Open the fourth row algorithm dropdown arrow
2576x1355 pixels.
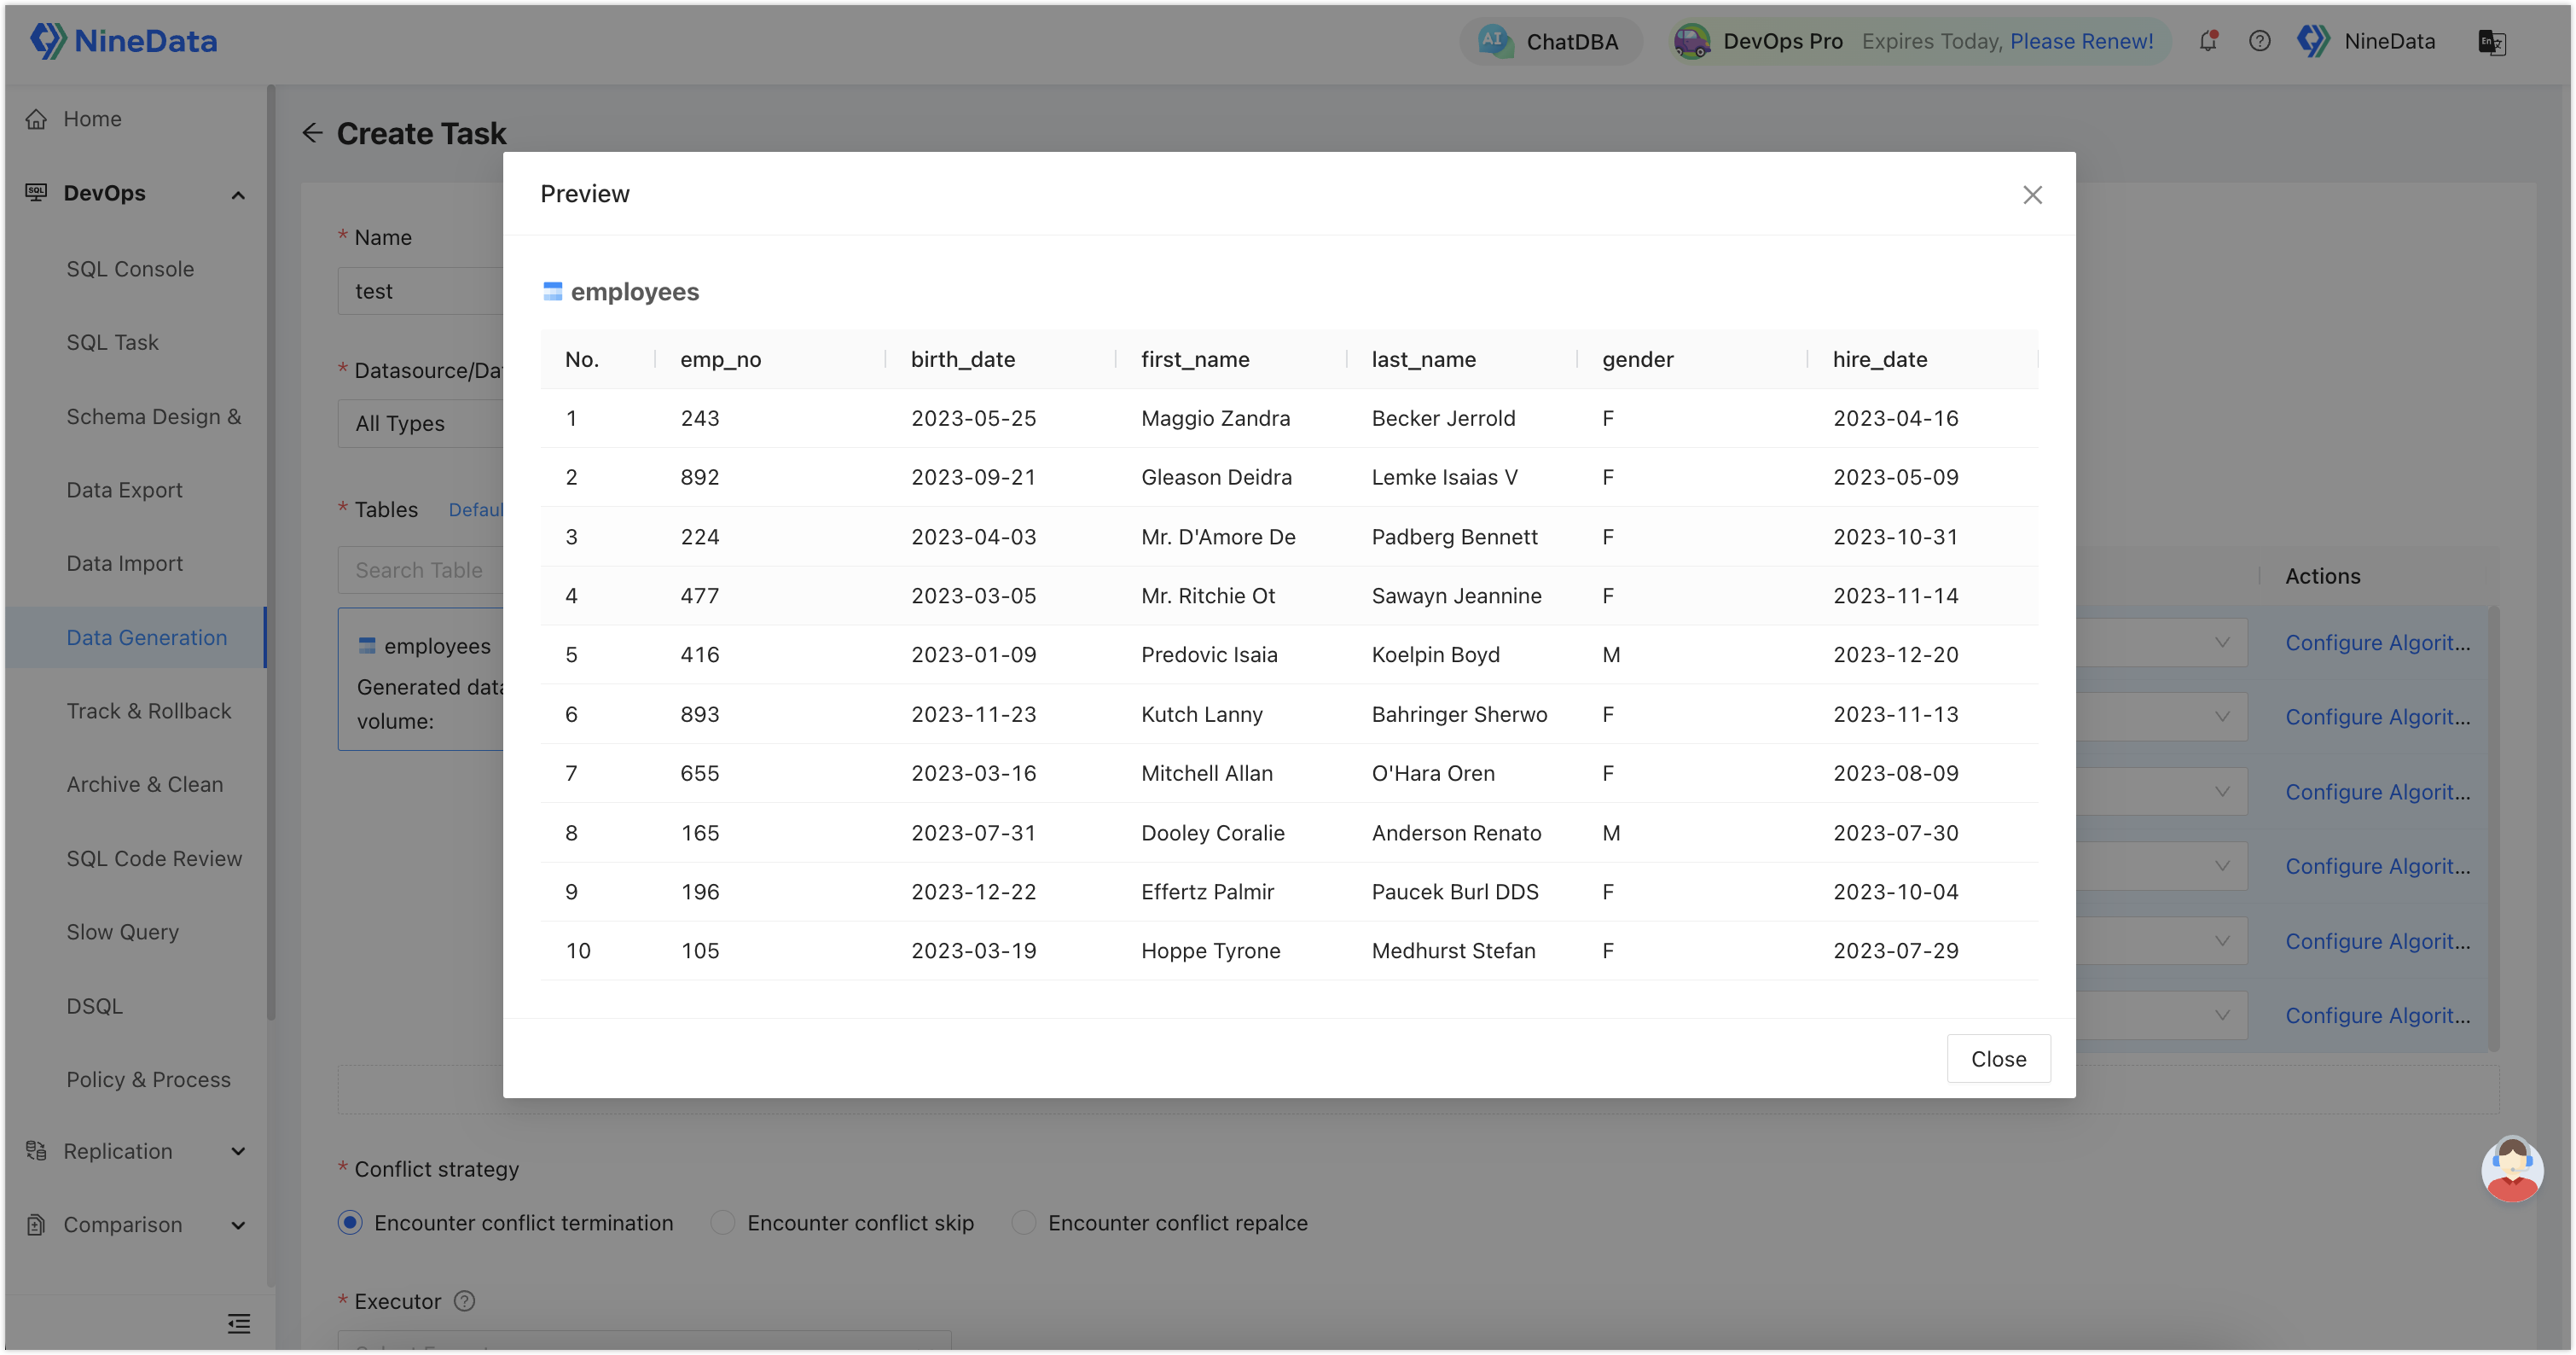point(2221,866)
